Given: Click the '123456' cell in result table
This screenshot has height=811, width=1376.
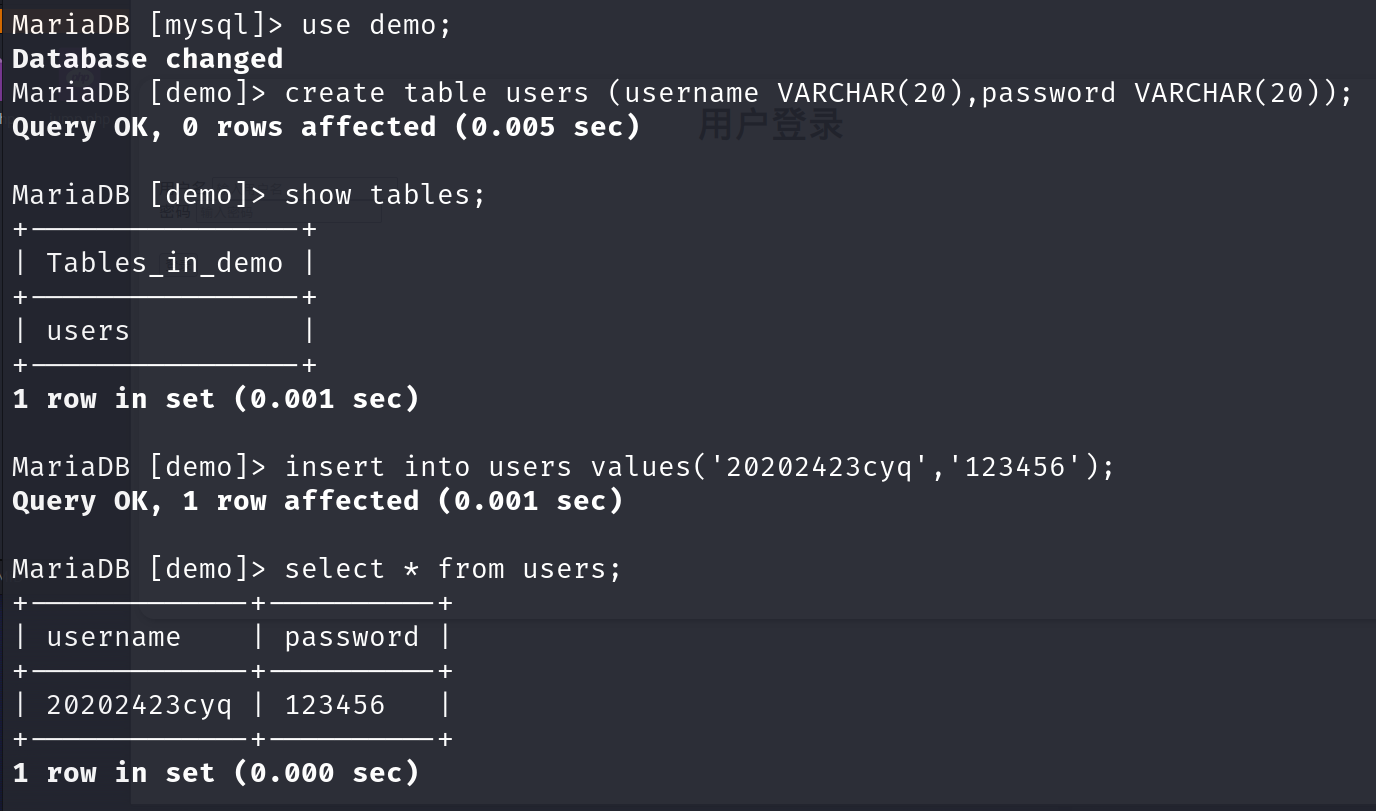Looking at the screenshot, I should click(x=335, y=705).
